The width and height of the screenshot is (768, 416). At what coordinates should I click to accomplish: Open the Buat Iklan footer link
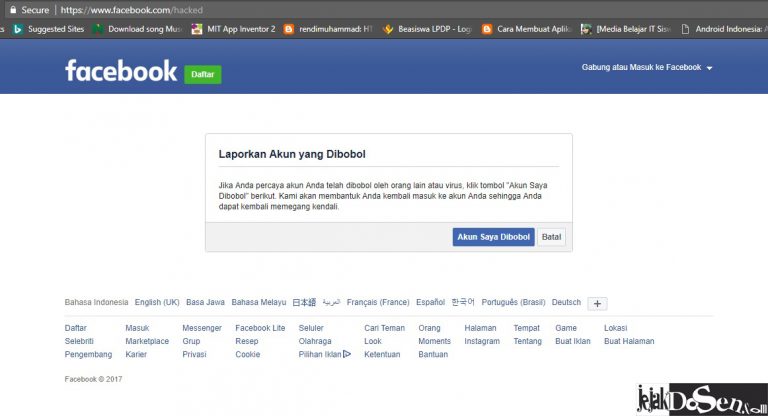coord(573,341)
